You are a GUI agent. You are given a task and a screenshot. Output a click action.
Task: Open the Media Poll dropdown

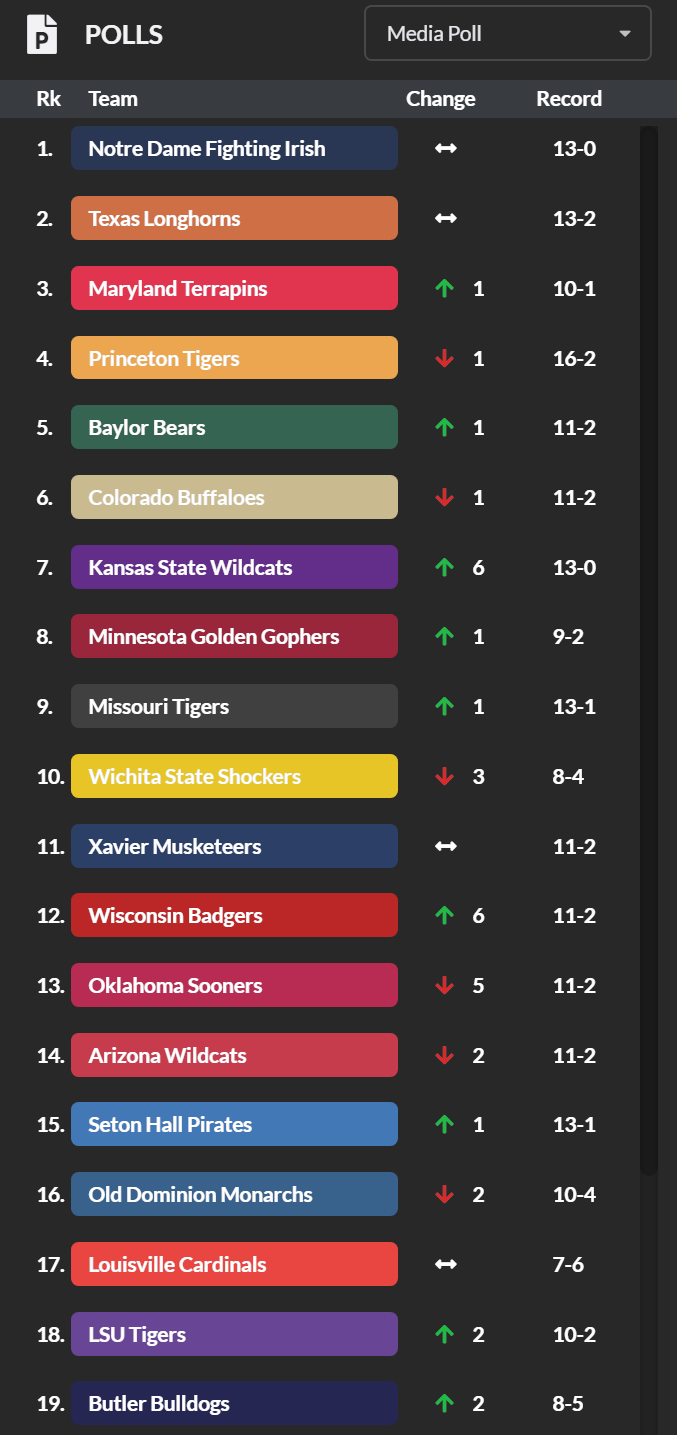coord(507,33)
